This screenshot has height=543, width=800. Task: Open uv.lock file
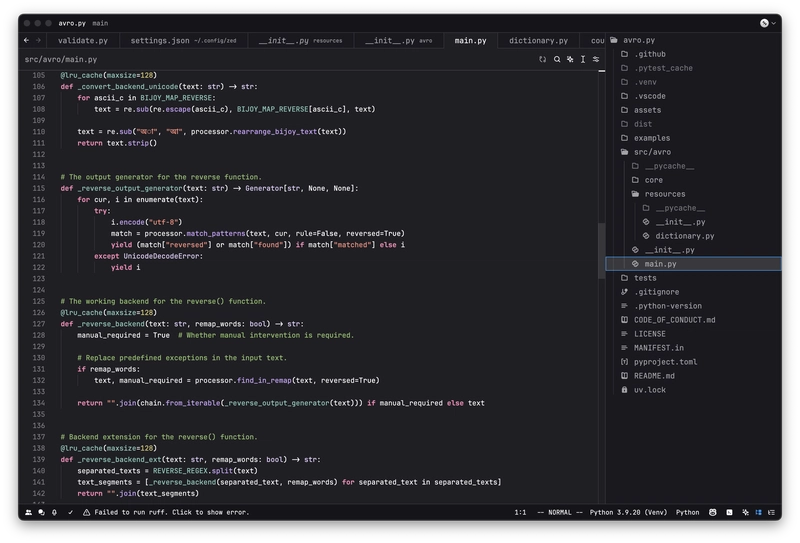point(693,390)
